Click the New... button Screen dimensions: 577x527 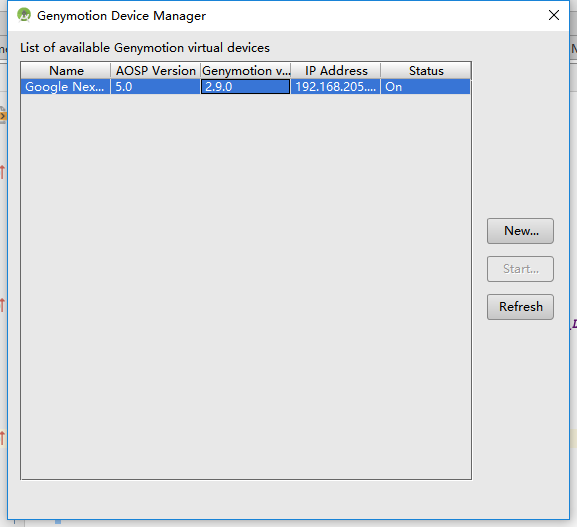[x=520, y=231]
